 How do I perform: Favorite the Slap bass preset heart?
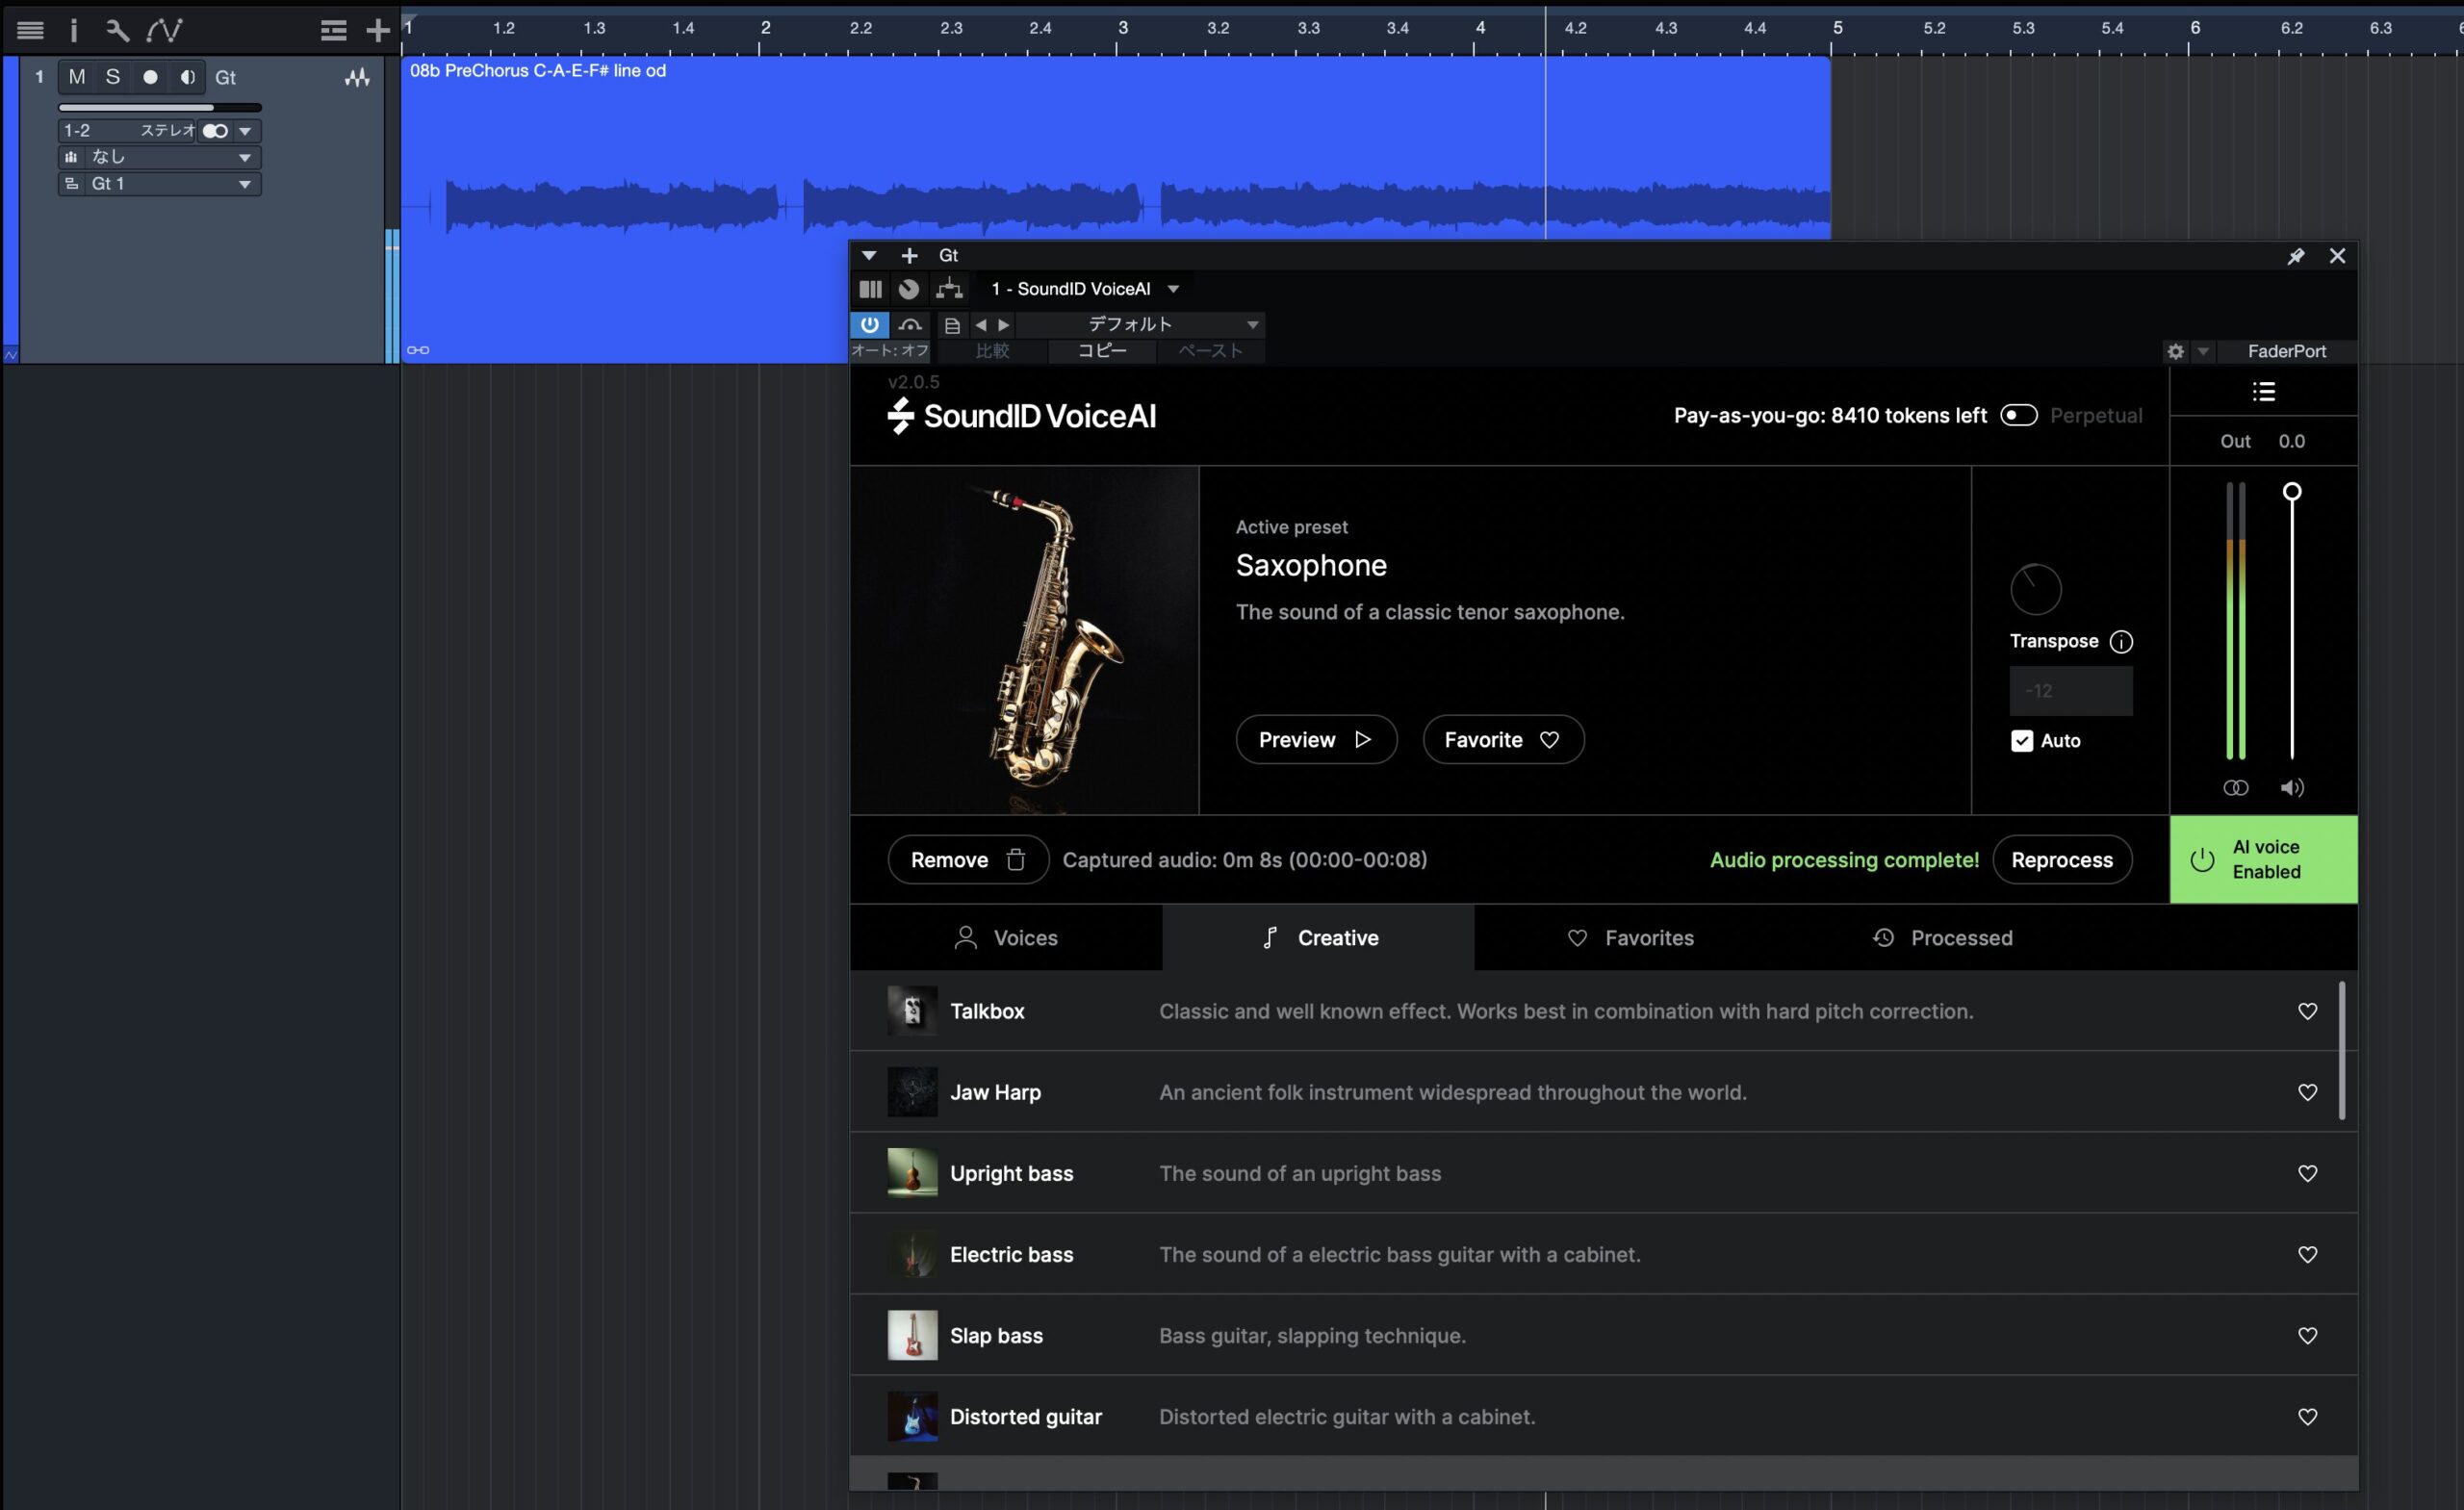click(2307, 1335)
